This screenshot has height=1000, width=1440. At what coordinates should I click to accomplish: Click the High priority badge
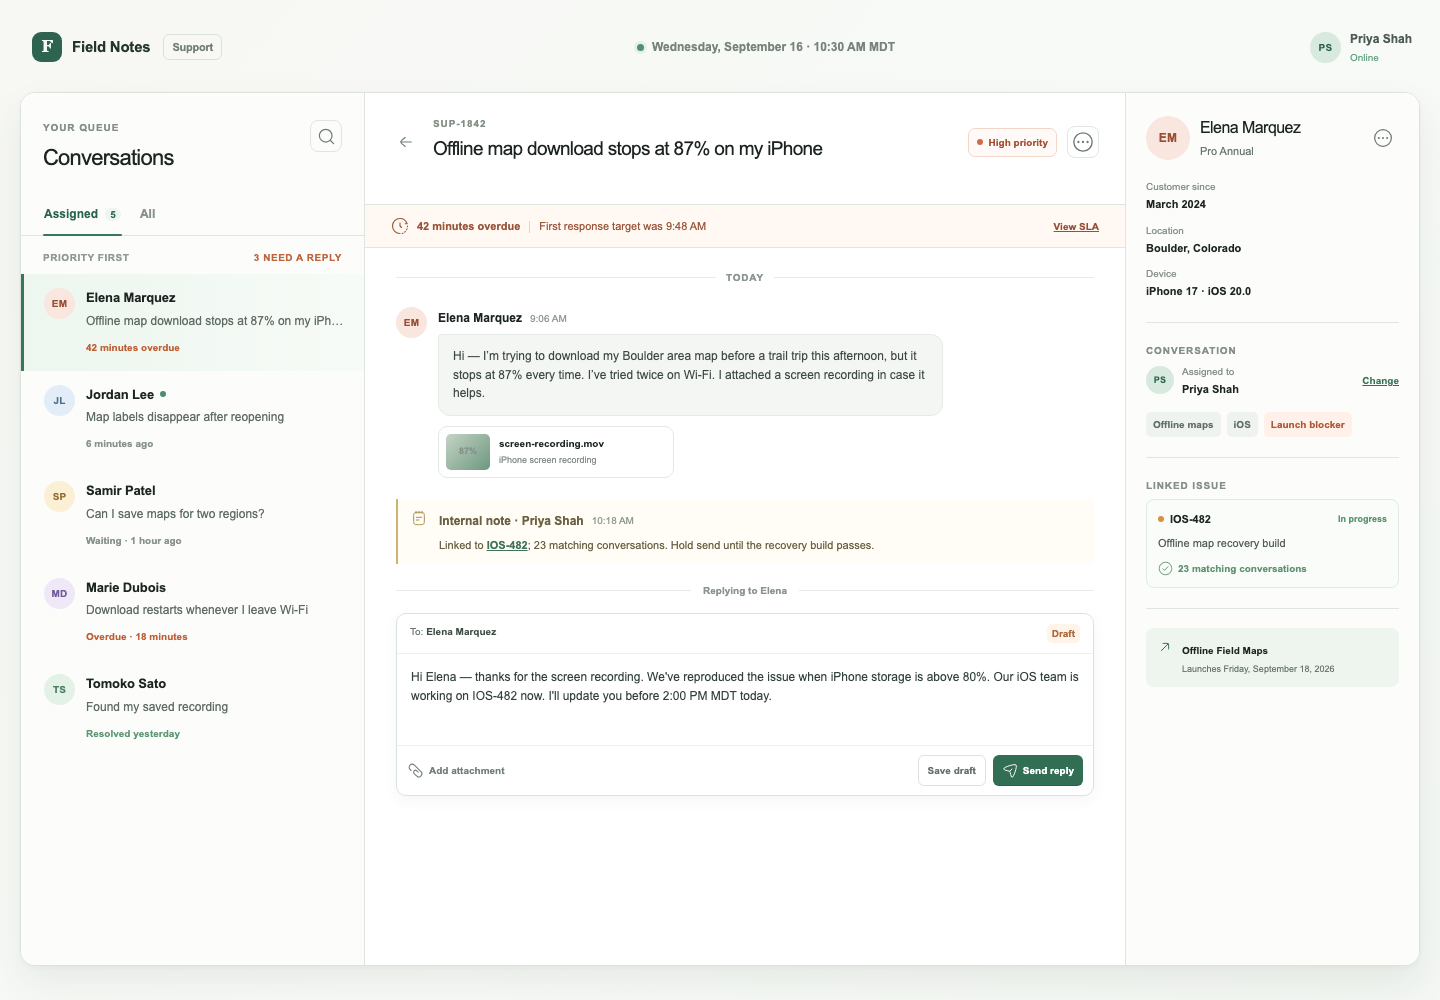[1012, 143]
